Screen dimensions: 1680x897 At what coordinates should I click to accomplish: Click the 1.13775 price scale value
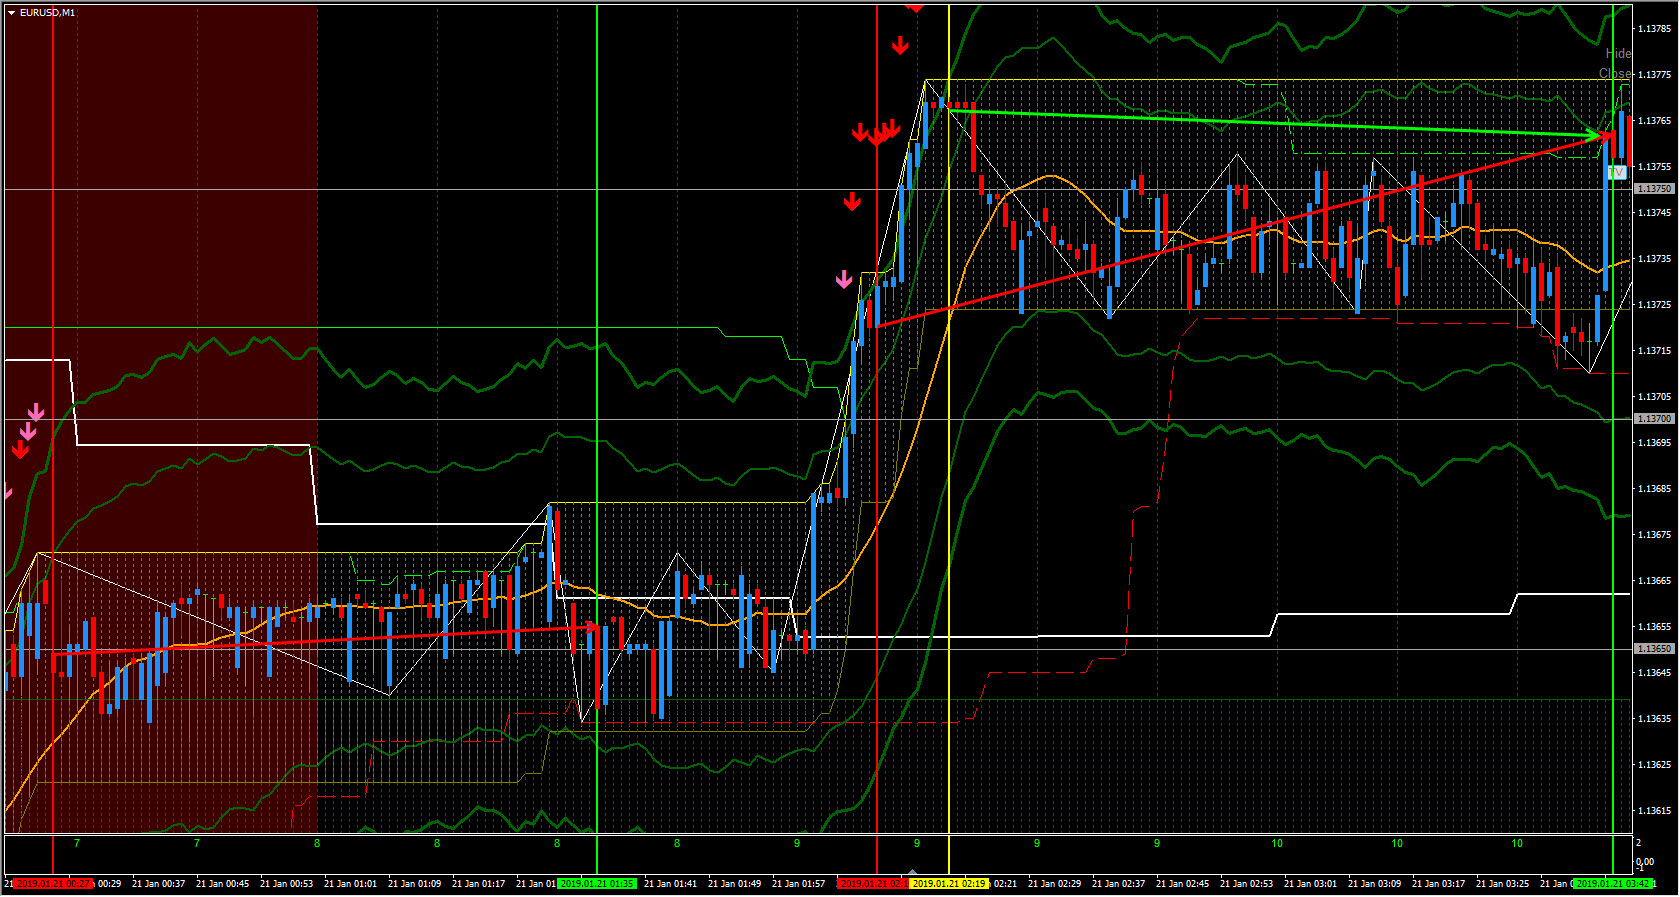[1655, 75]
